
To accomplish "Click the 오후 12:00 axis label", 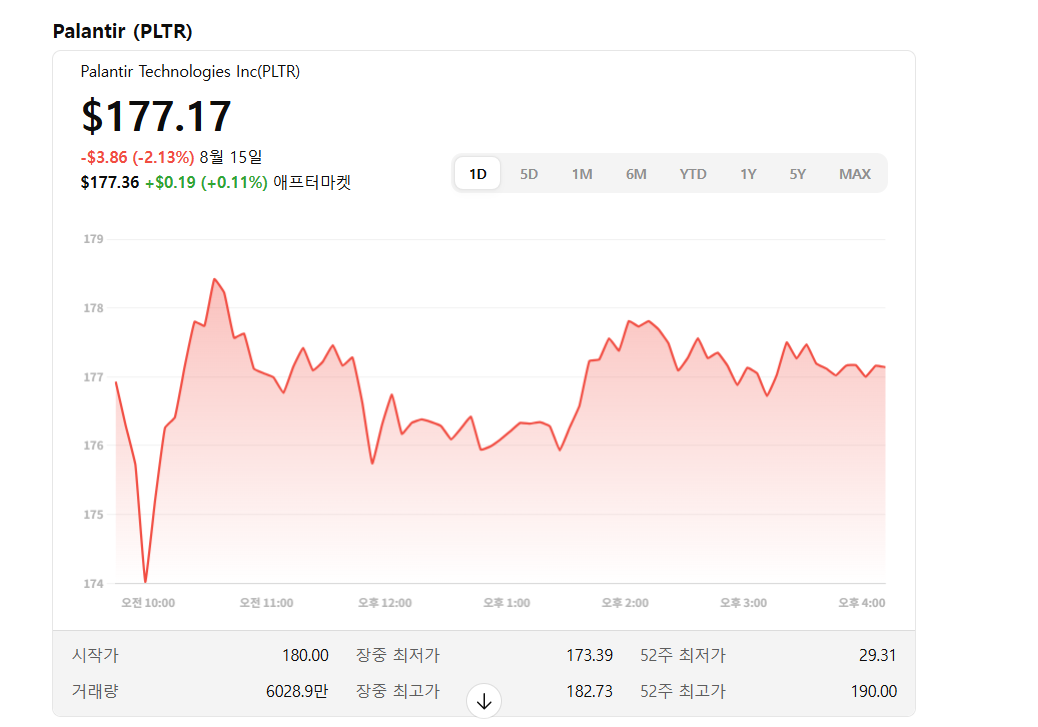I will tap(385, 603).
